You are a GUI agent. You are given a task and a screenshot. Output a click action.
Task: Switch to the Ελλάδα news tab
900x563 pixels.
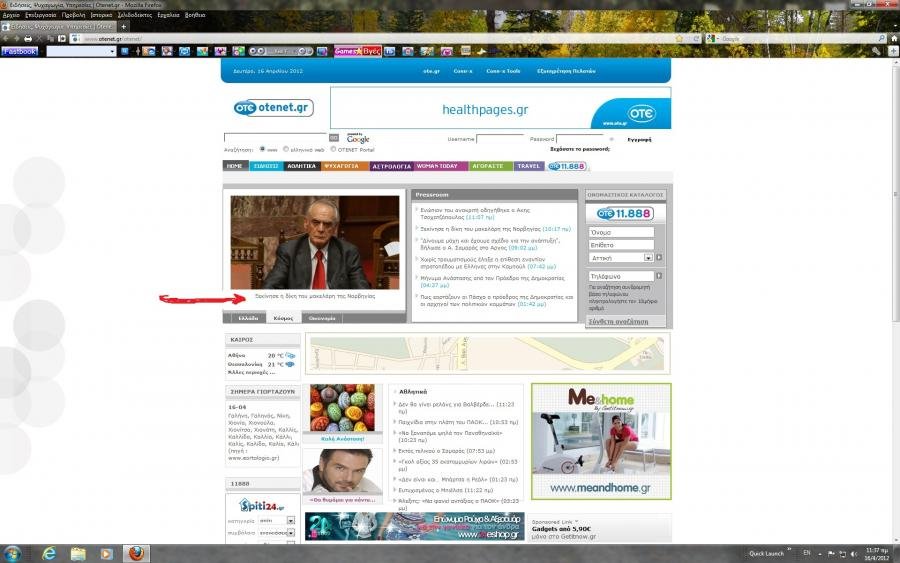click(247, 318)
